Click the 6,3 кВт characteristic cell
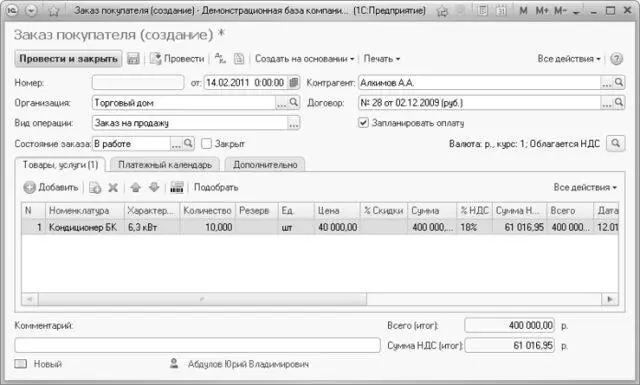The height and width of the screenshot is (385, 640). tap(152, 227)
